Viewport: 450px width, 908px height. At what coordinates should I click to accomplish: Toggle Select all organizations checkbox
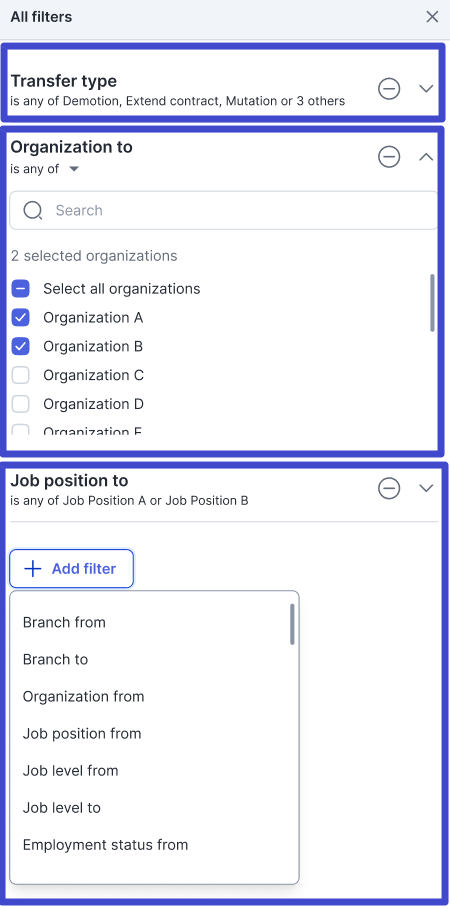click(x=21, y=289)
